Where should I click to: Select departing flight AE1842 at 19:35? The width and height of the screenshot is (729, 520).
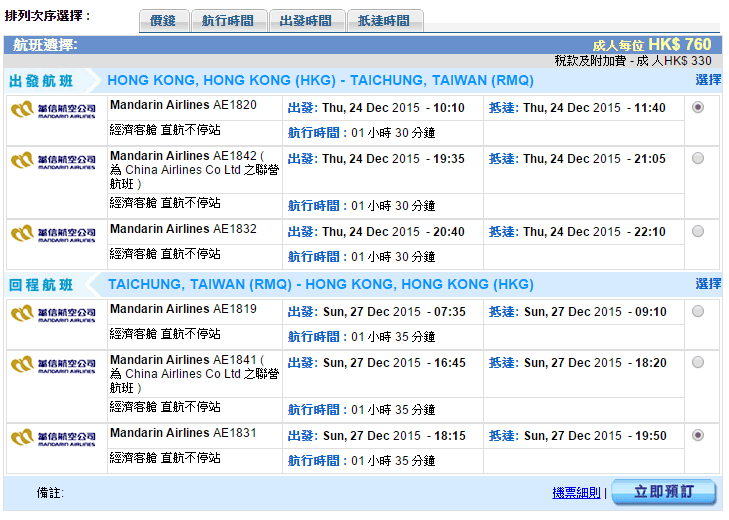pyautogui.click(x=697, y=158)
